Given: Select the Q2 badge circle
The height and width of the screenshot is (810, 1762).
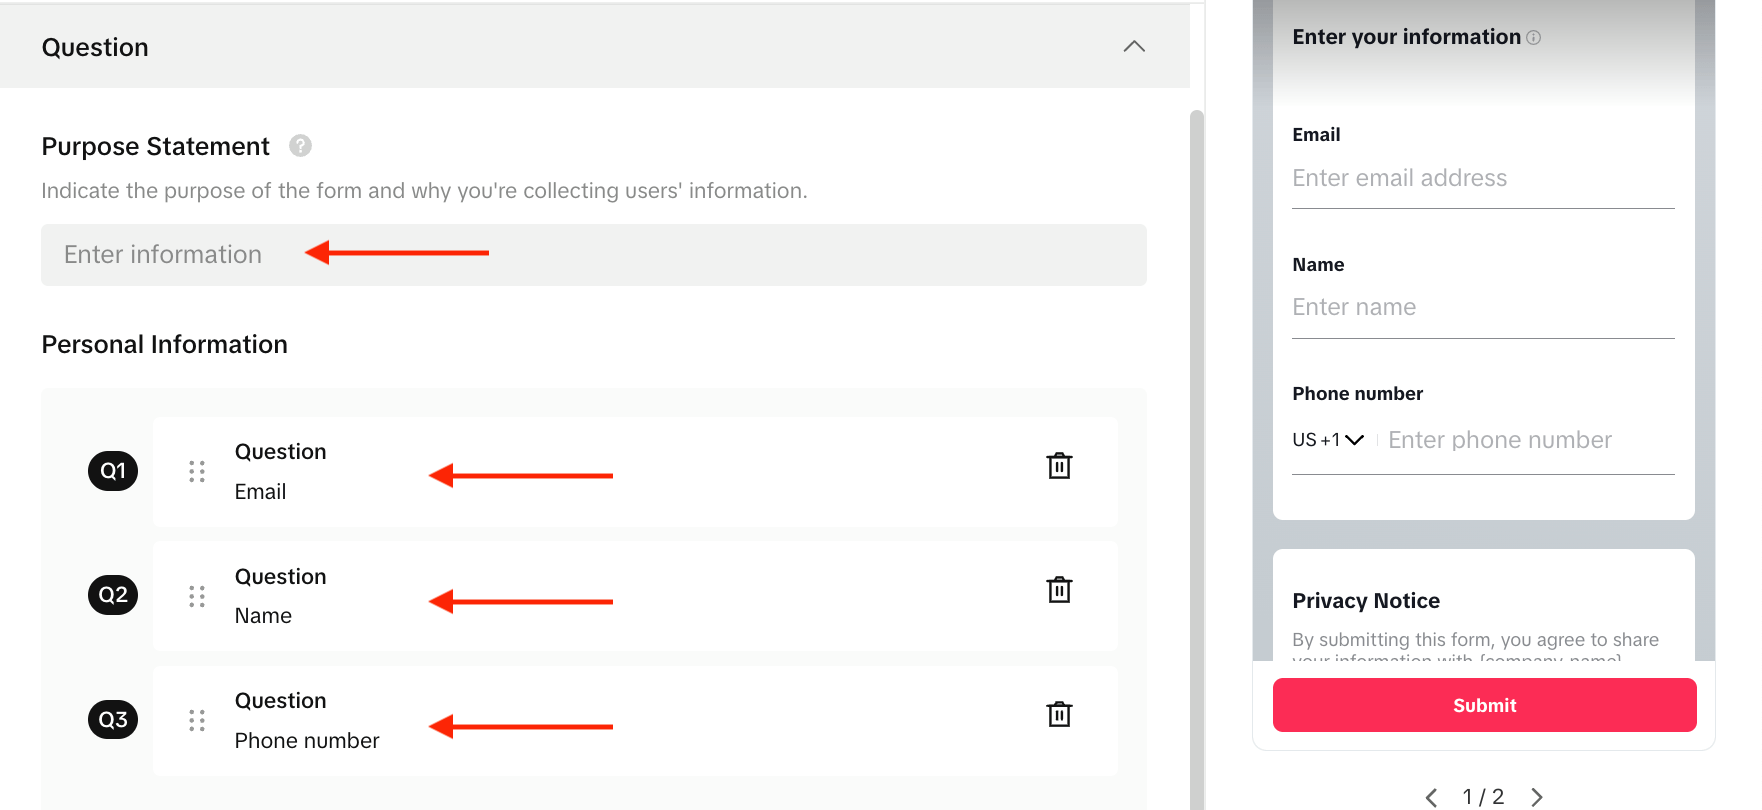Looking at the screenshot, I should click(x=113, y=595).
